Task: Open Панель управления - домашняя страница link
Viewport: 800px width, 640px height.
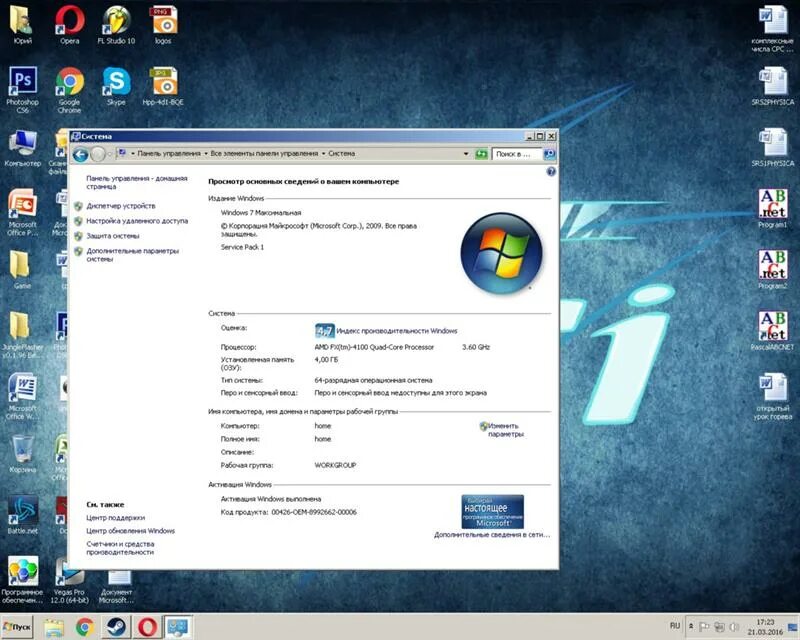Action: (x=137, y=182)
